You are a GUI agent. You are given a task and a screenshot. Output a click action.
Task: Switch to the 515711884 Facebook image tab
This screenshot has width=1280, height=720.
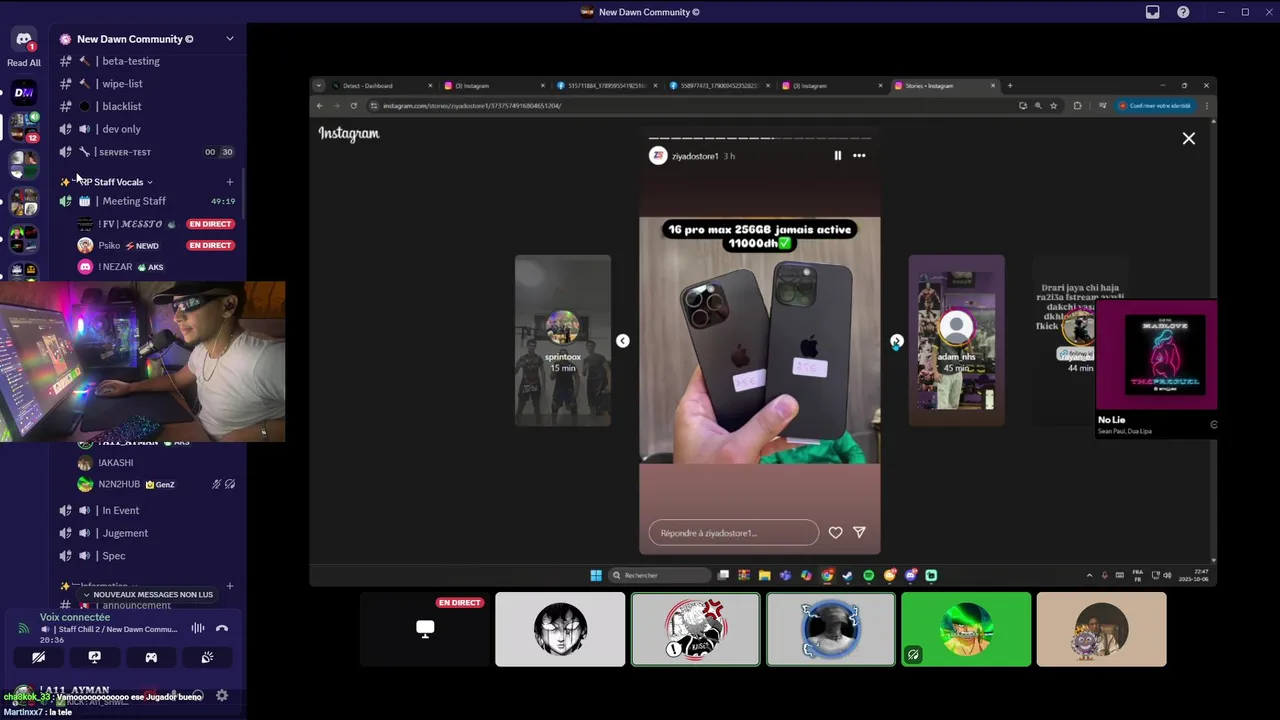pyautogui.click(x=607, y=85)
